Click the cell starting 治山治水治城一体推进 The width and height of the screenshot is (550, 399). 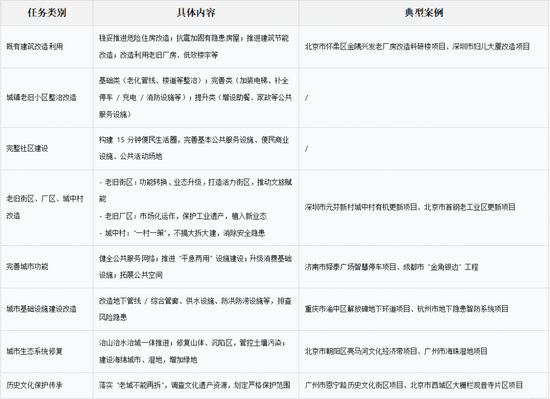tap(196, 351)
